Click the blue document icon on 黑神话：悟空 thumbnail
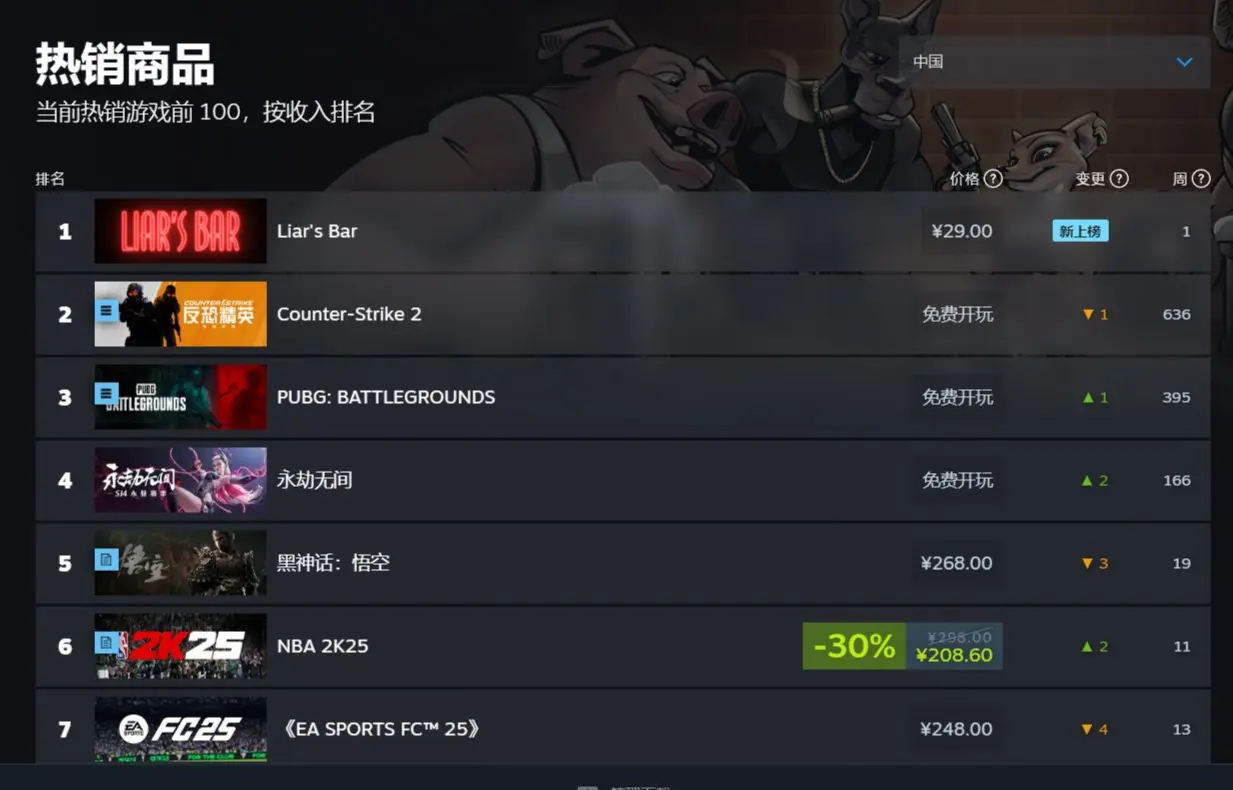Screen dimensions: 1233x790 click(x=107, y=560)
